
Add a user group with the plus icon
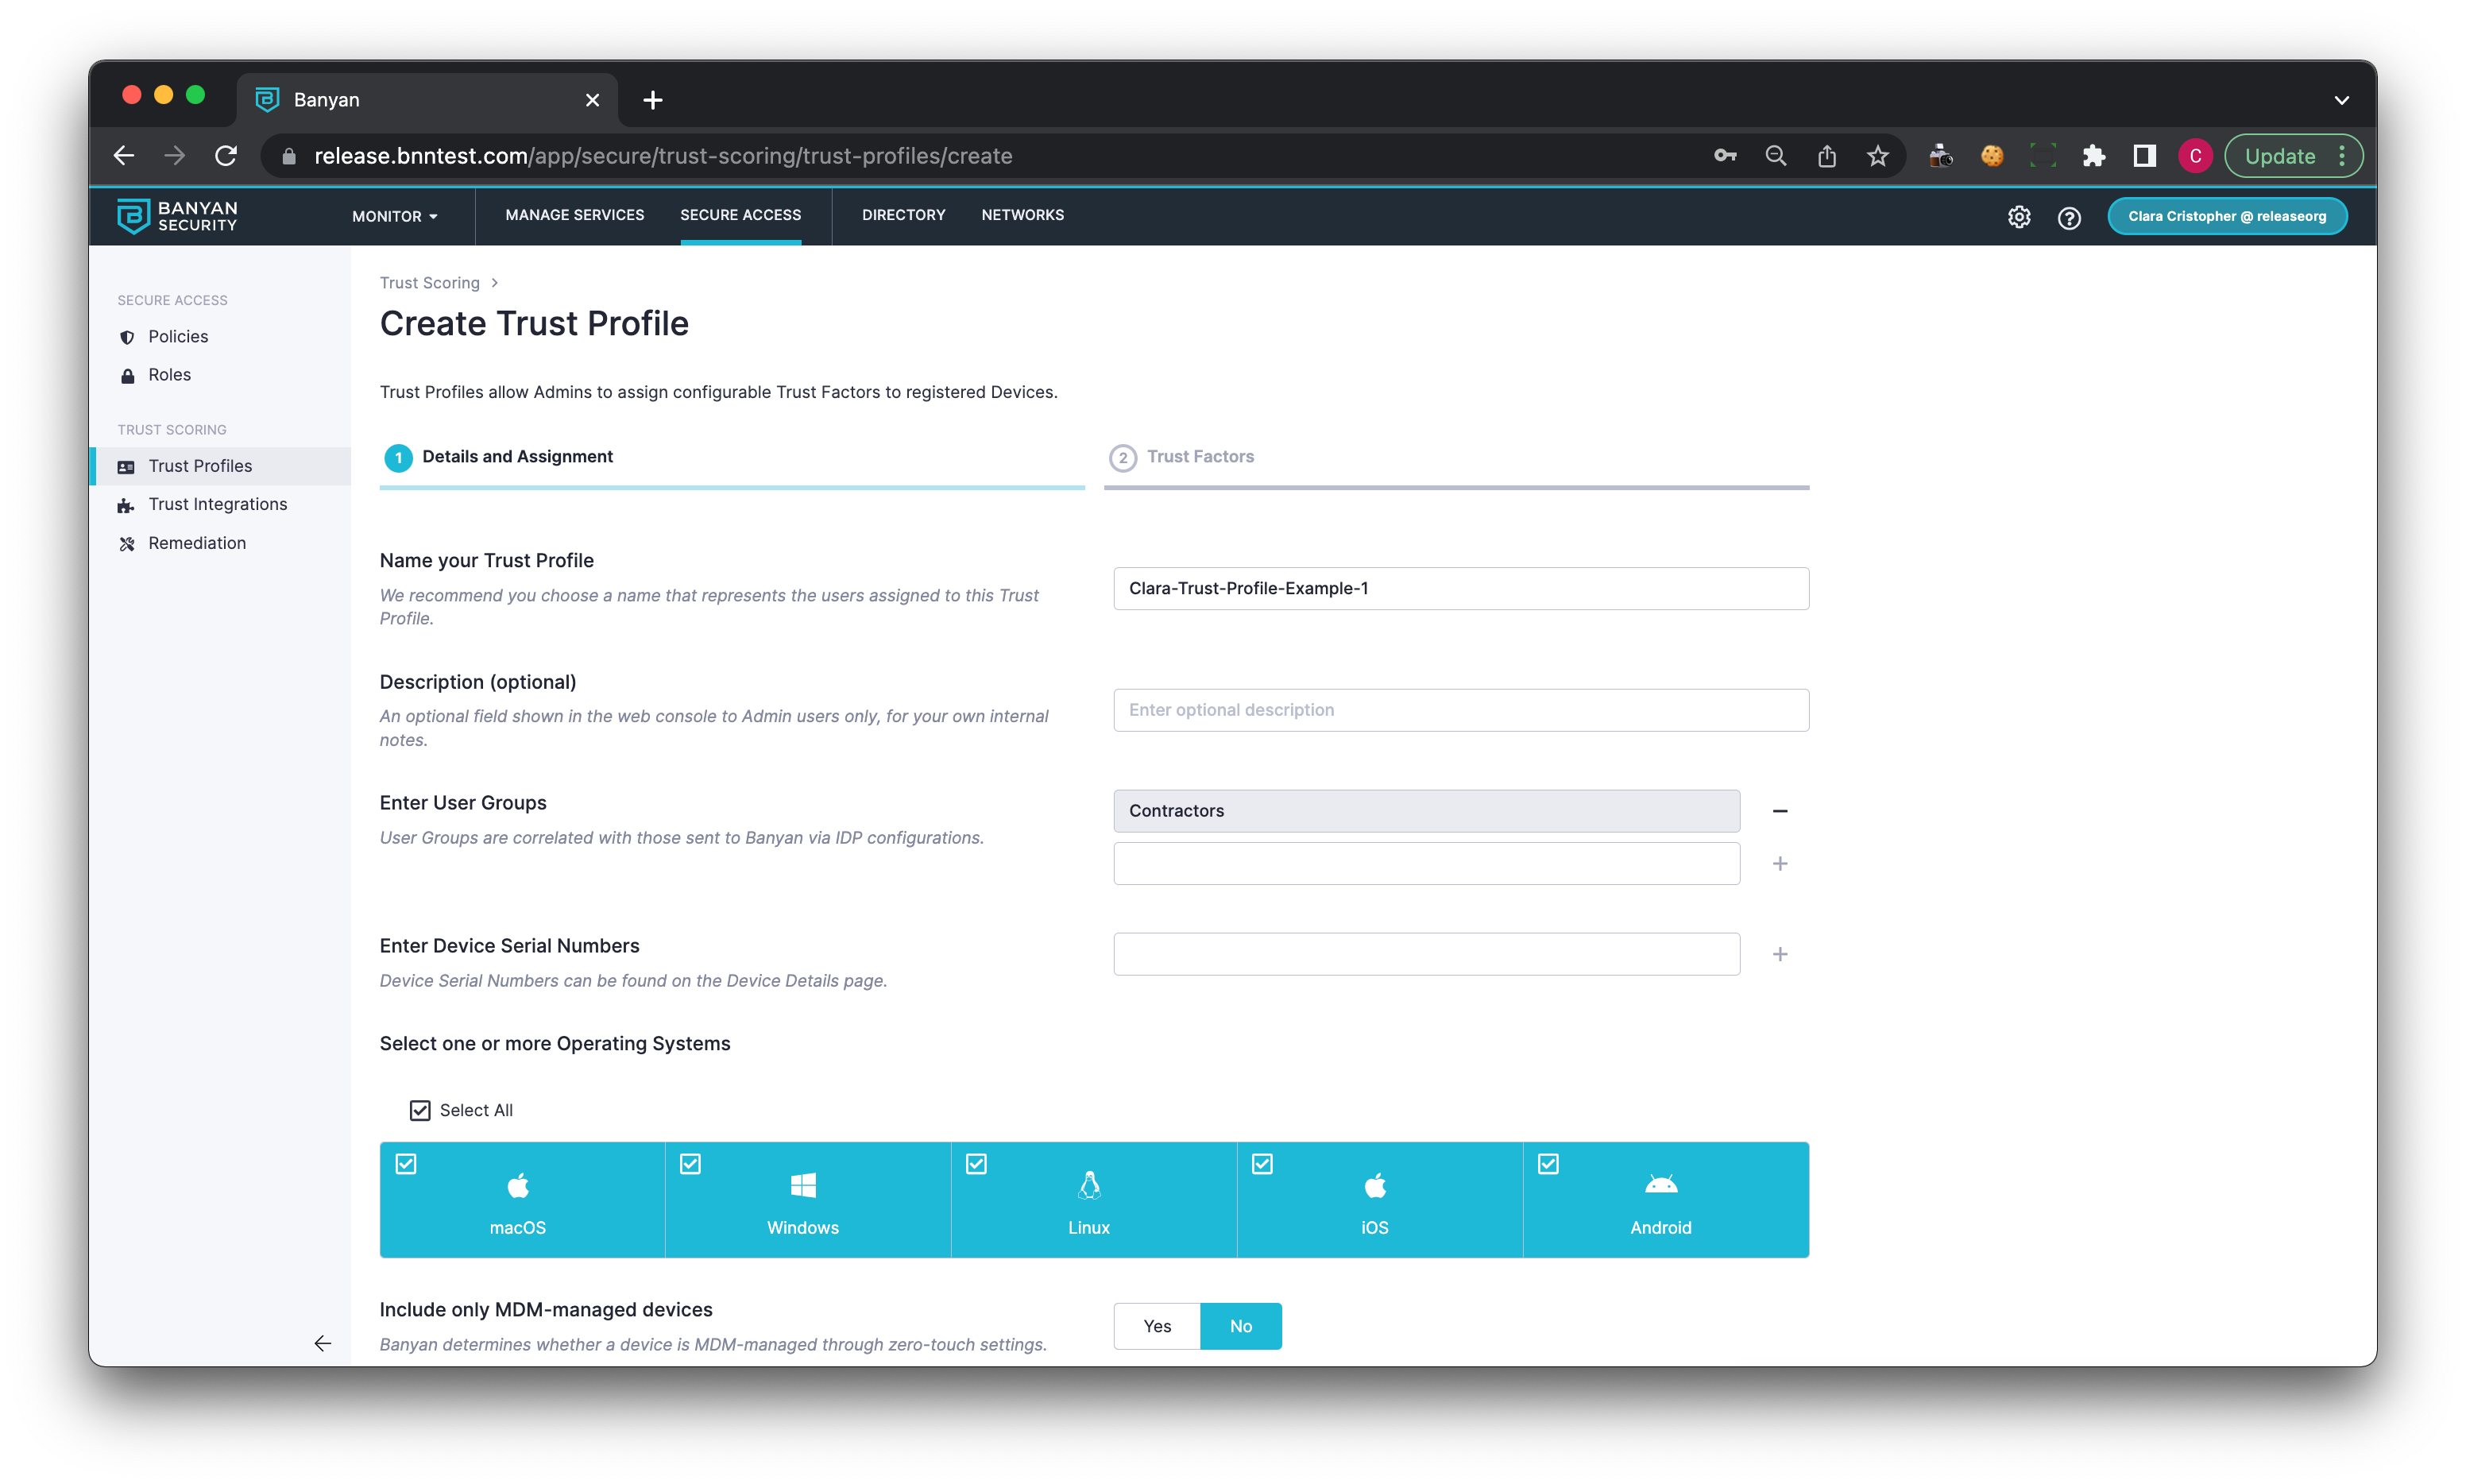(1779, 864)
